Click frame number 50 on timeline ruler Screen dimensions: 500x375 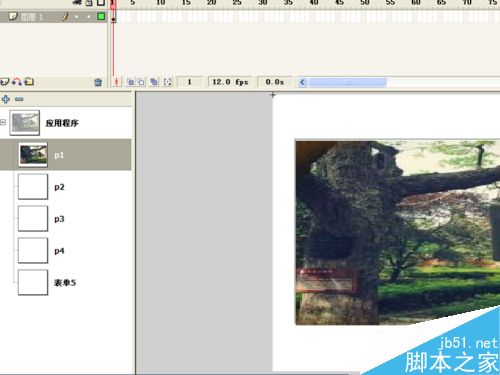(x=365, y=3)
